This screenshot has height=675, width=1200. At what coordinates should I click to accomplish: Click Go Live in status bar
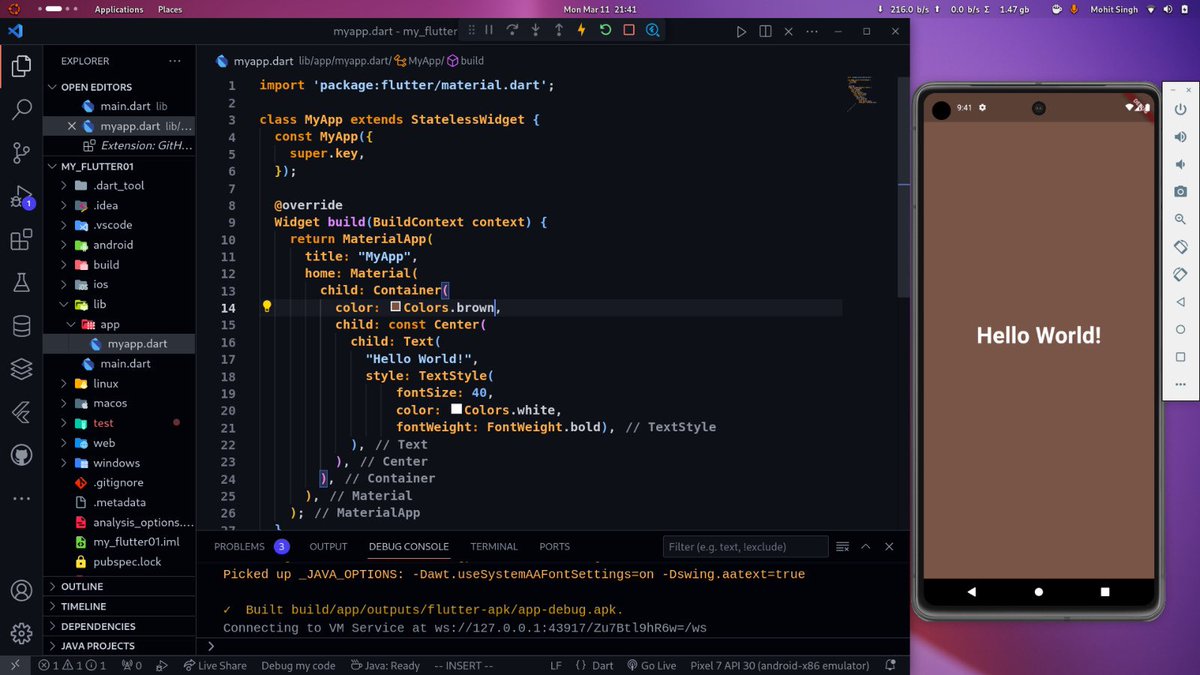point(650,665)
